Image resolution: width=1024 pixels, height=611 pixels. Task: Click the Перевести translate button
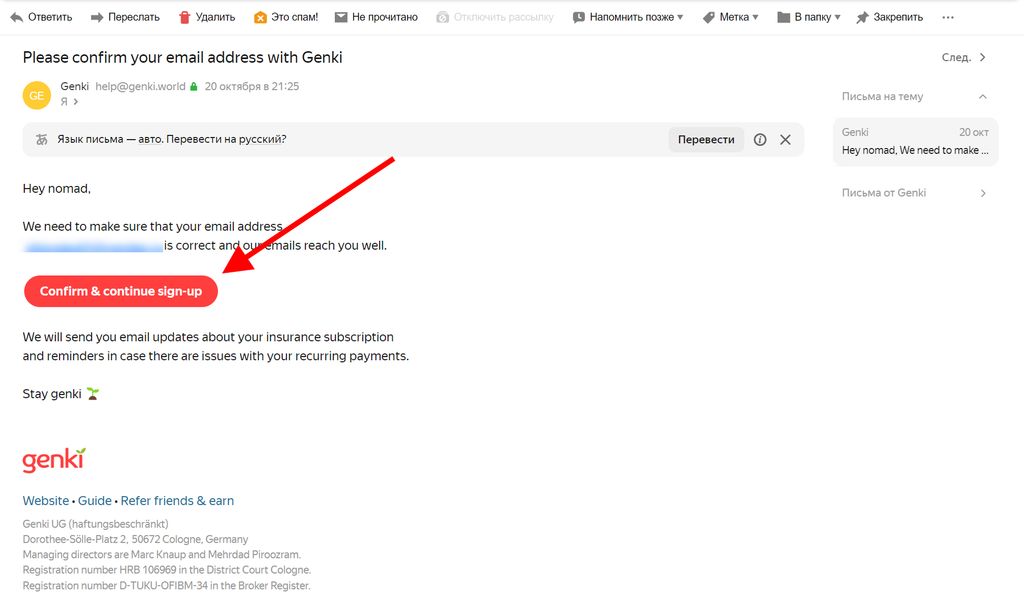[x=706, y=139]
